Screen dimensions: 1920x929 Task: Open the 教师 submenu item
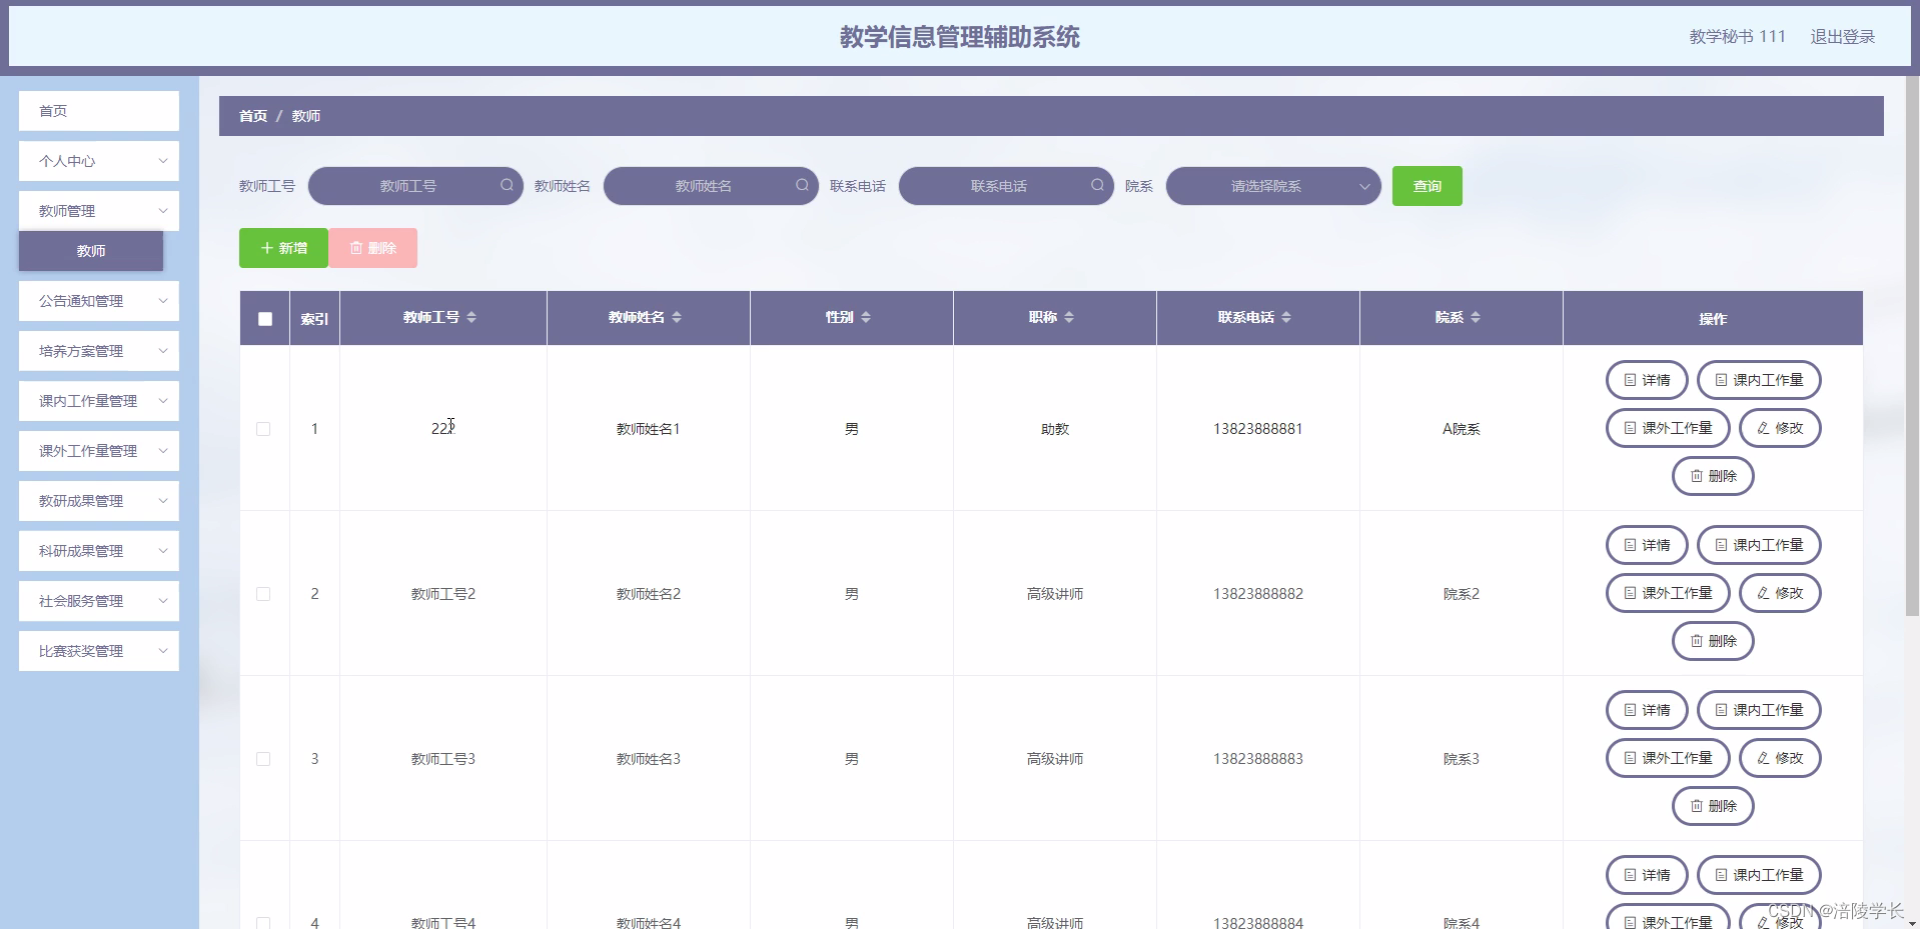click(x=90, y=251)
